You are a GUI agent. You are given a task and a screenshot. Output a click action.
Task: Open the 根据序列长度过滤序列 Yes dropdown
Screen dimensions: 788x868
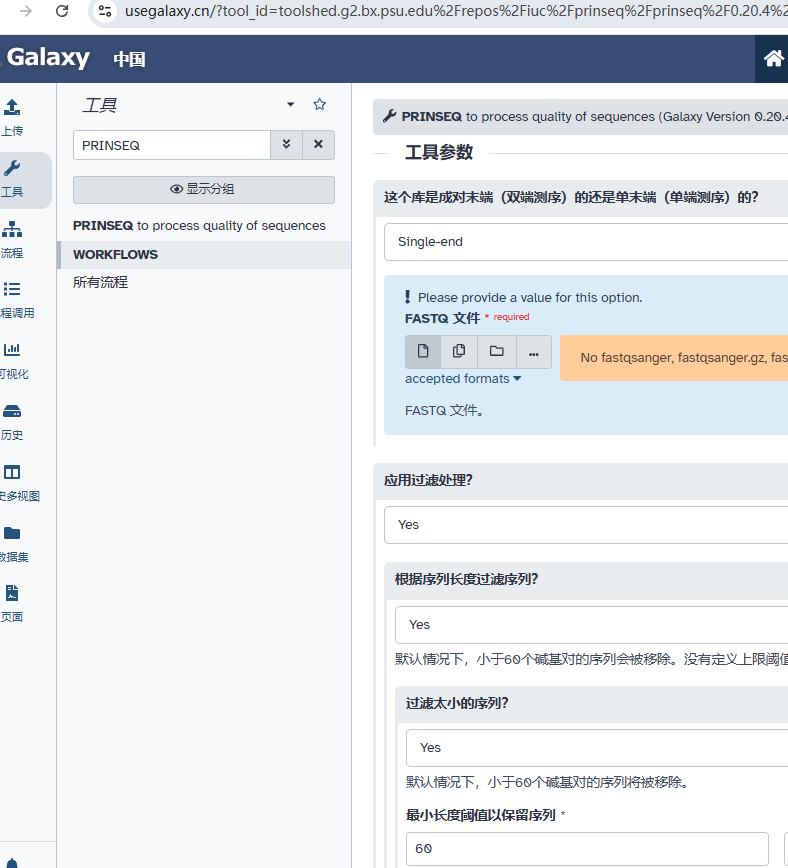coord(591,625)
